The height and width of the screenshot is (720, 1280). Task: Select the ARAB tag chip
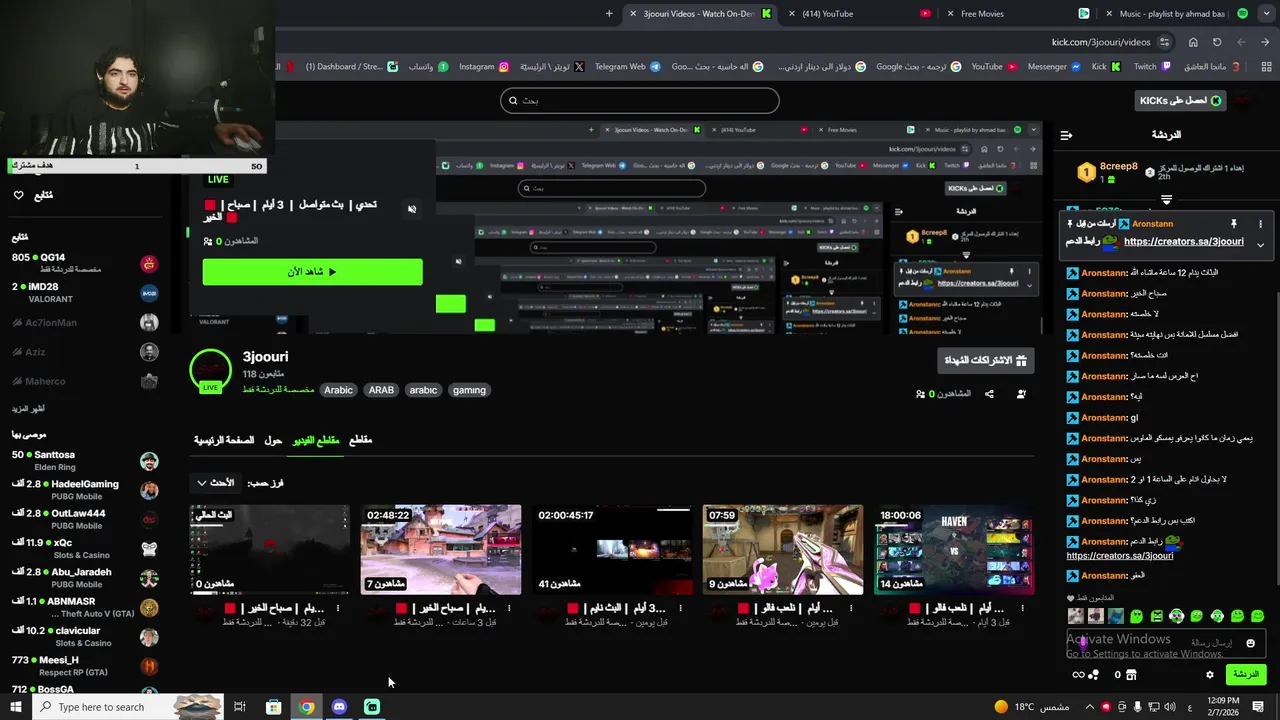pos(381,390)
